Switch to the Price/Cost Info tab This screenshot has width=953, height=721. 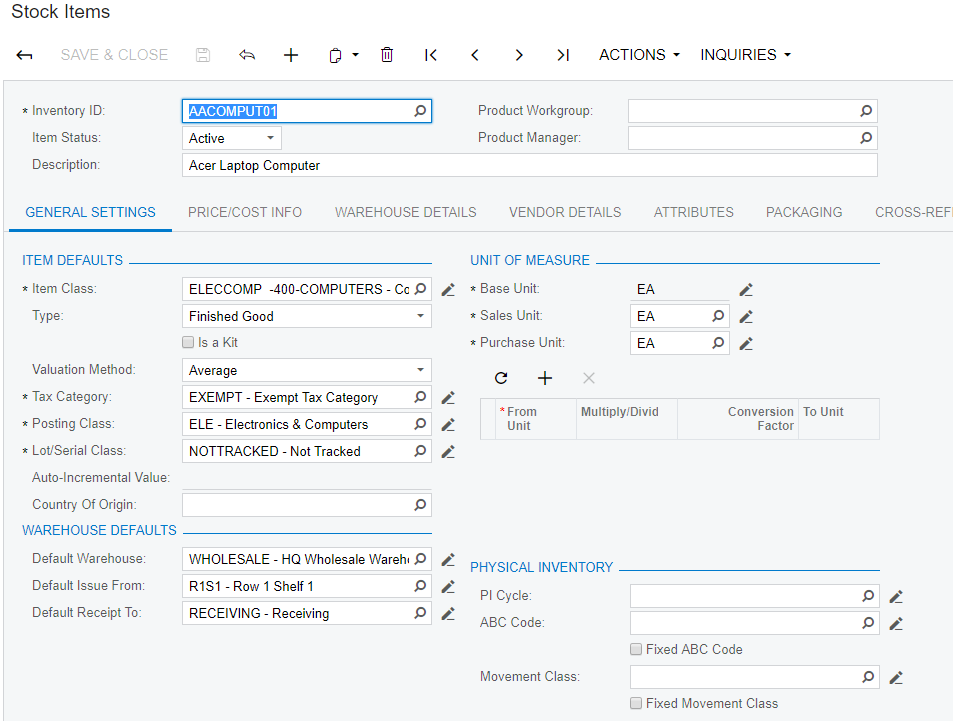click(245, 212)
